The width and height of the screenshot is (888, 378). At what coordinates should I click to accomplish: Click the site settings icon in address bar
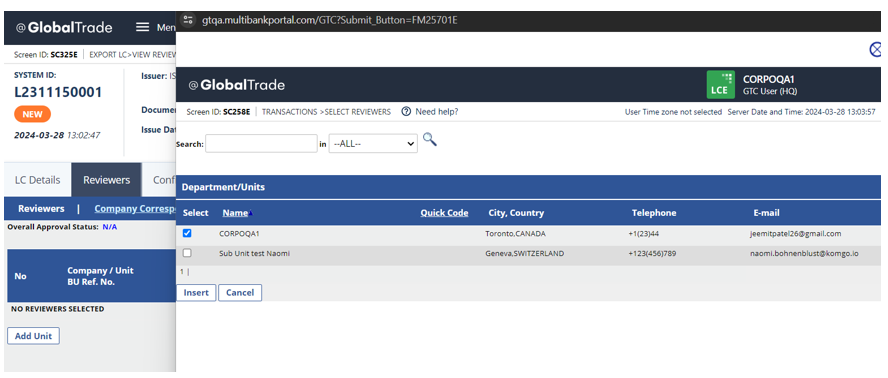[x=189, y=20]
